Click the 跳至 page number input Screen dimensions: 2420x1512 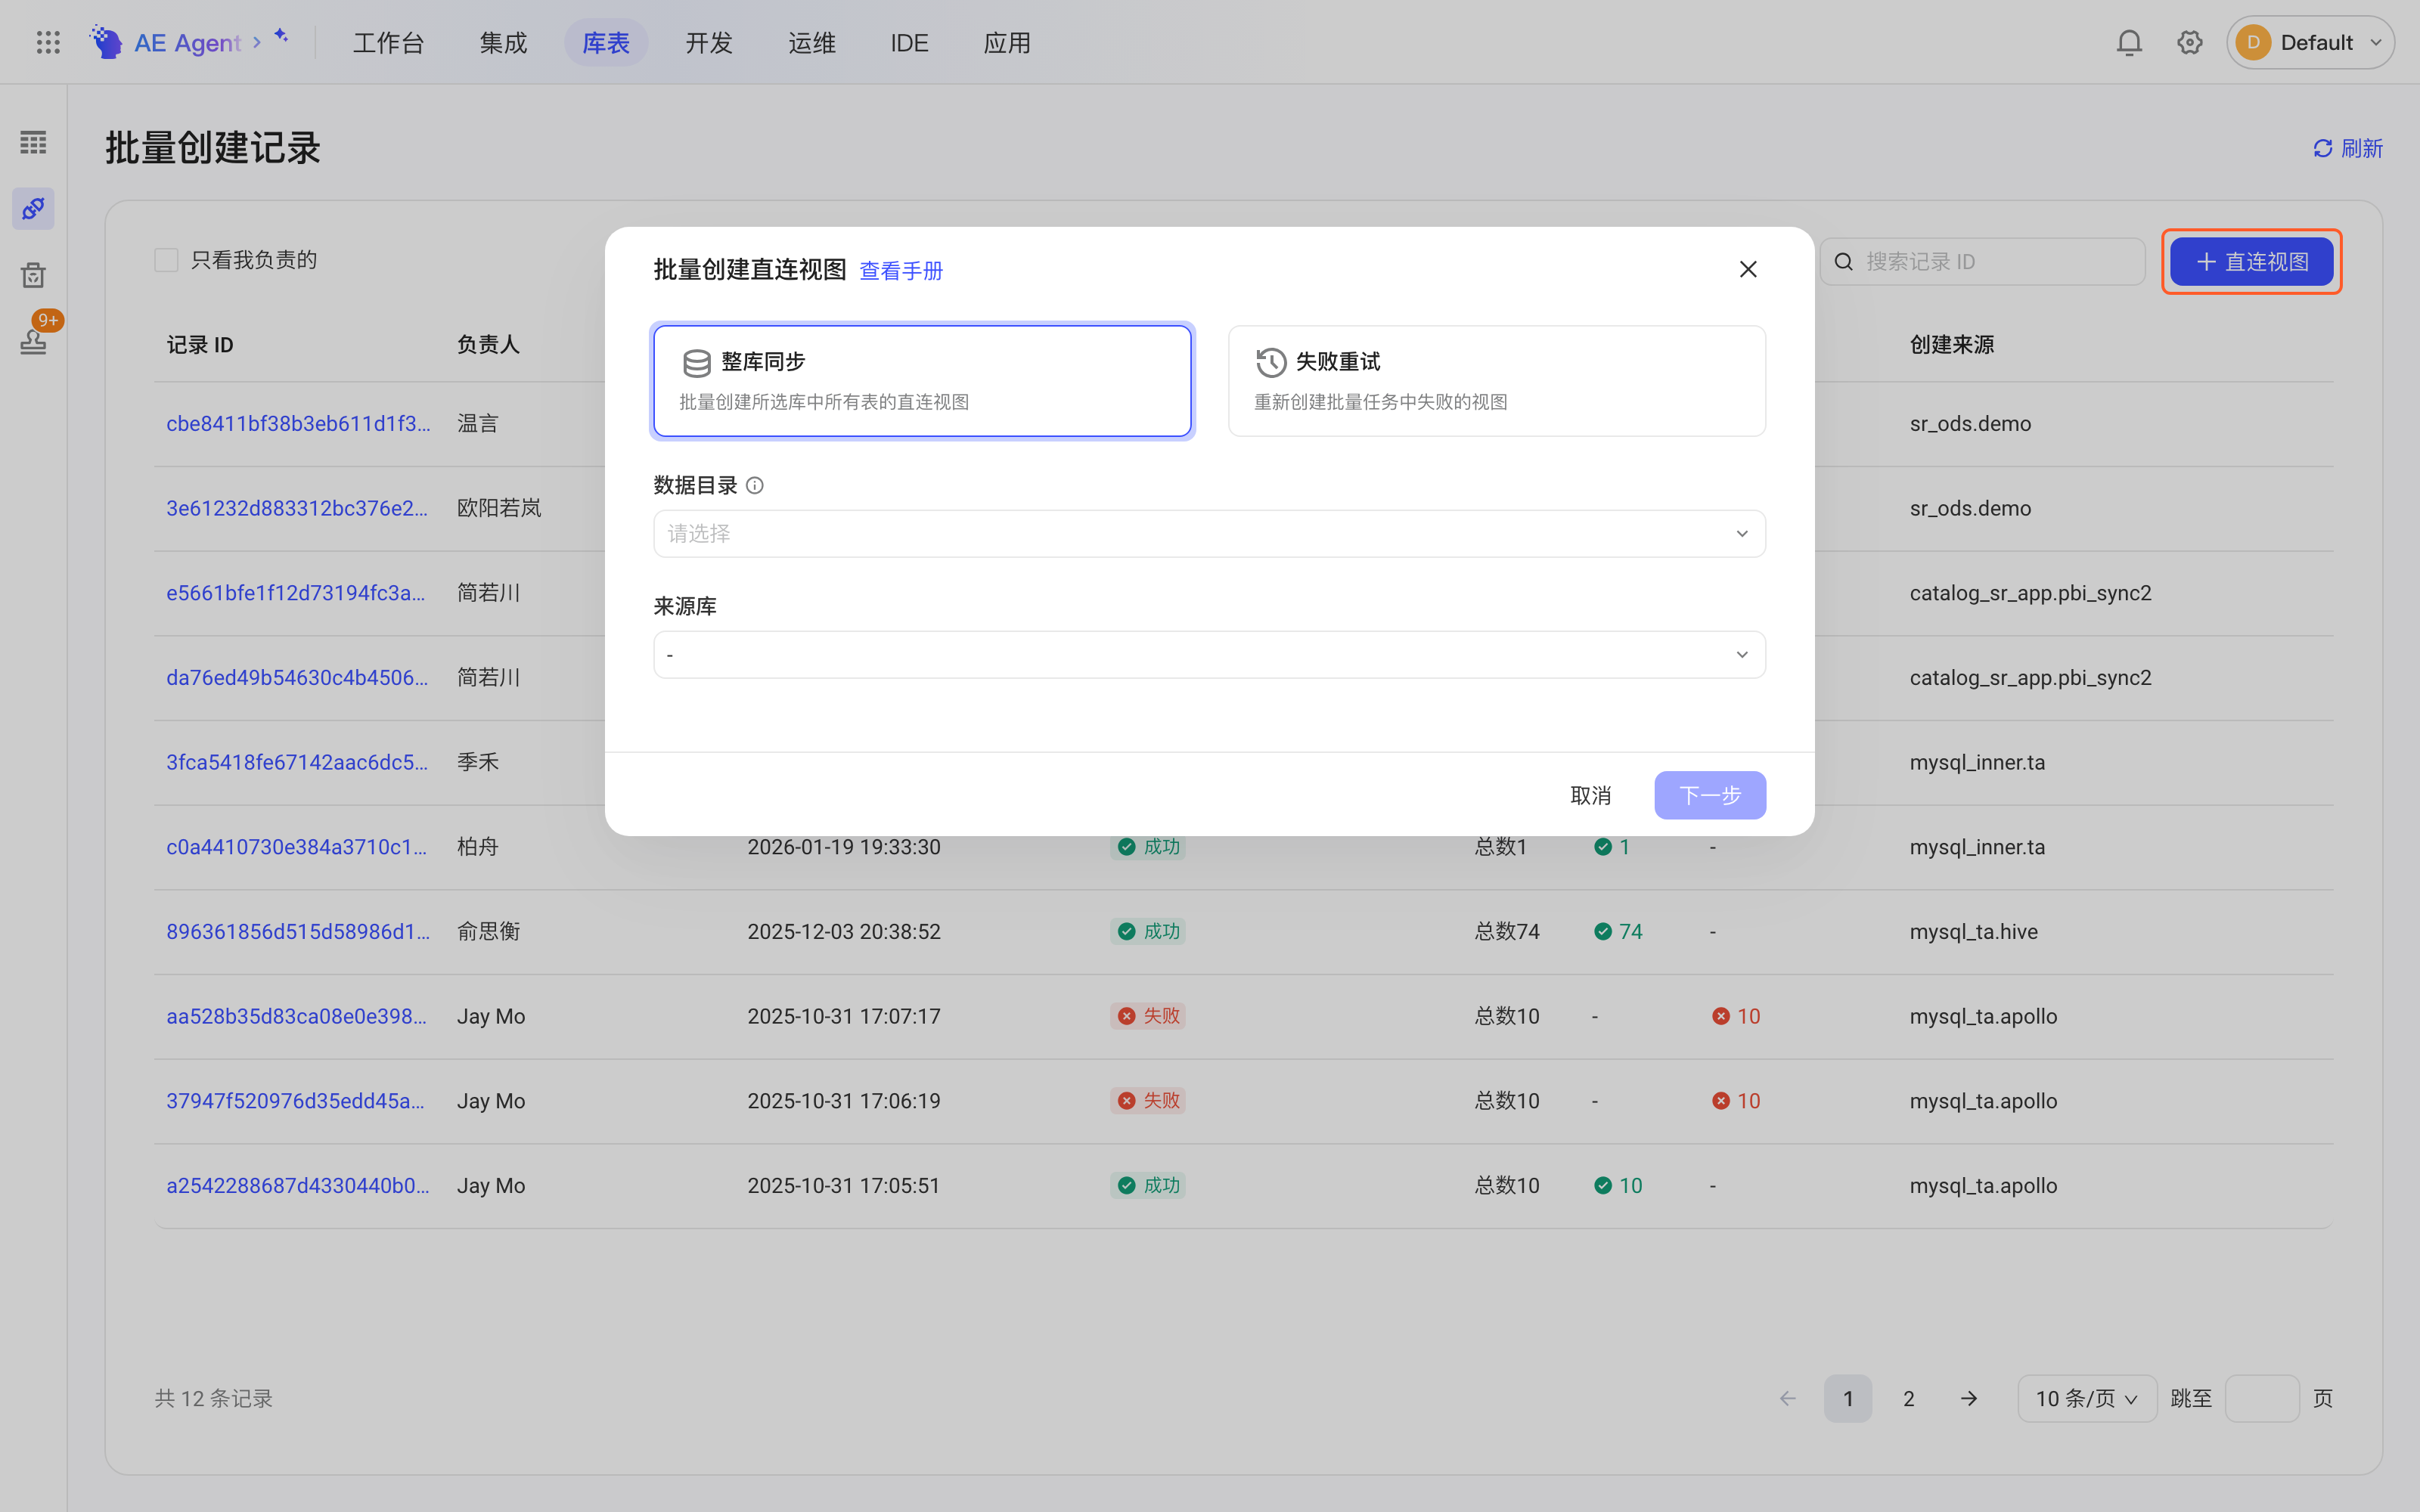pyautogui.click(x=2262, y=1398)
